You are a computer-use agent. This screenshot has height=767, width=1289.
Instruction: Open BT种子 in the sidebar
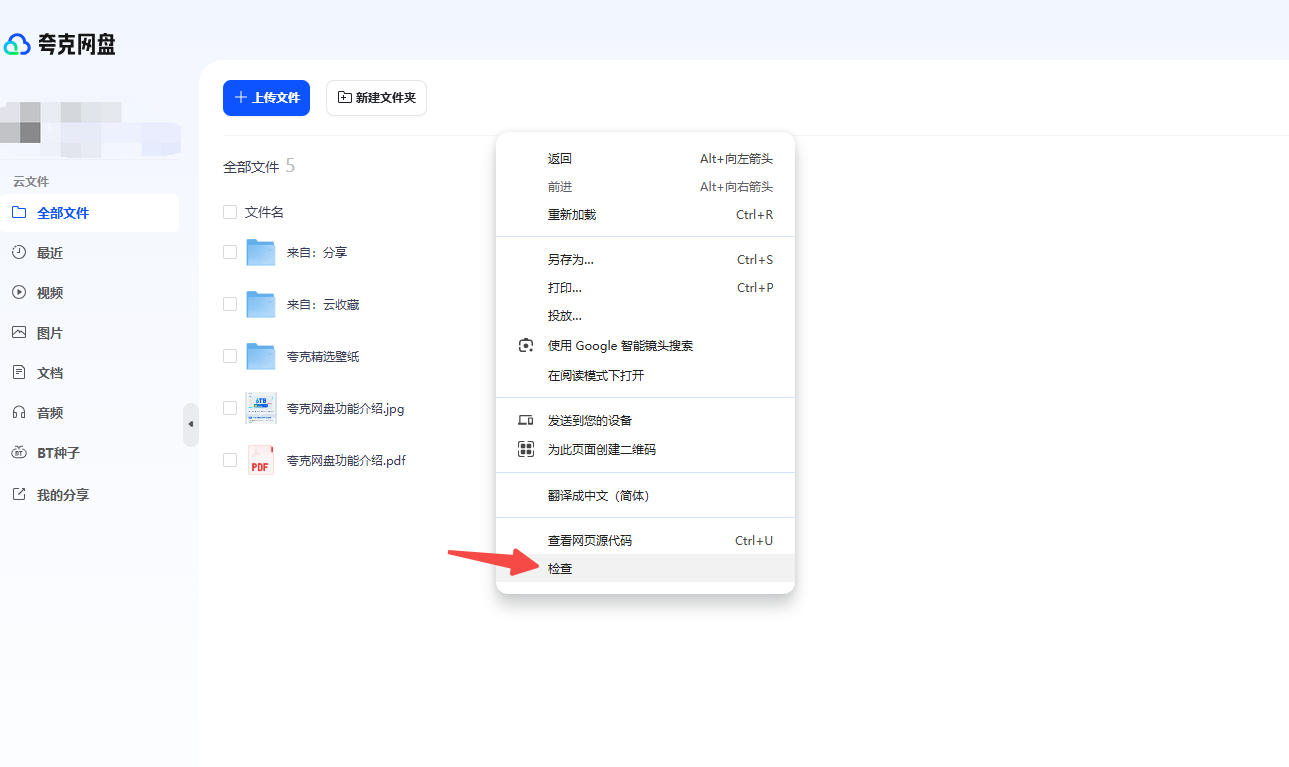[x=57, y=453]
